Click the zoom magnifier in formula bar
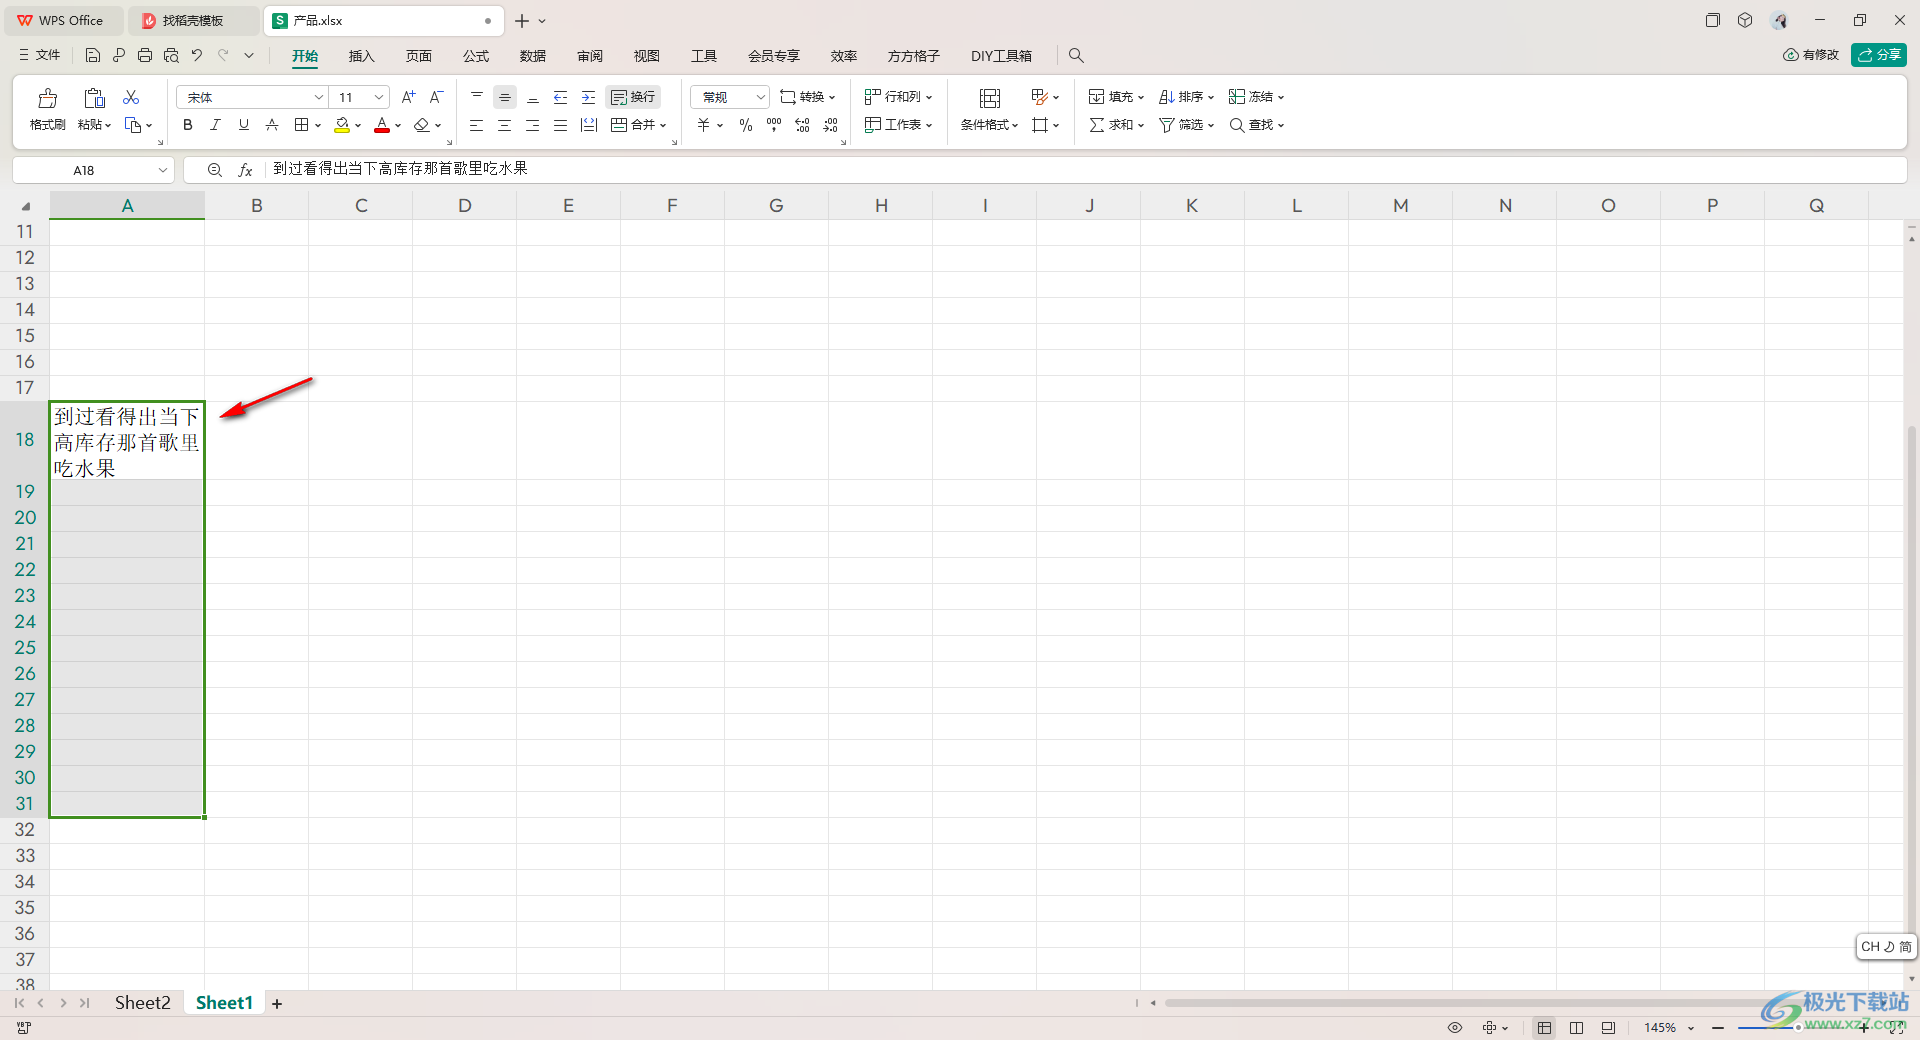Image resolution: width=1920 pixels, height=1040 pixels. [x=214, y=170]
